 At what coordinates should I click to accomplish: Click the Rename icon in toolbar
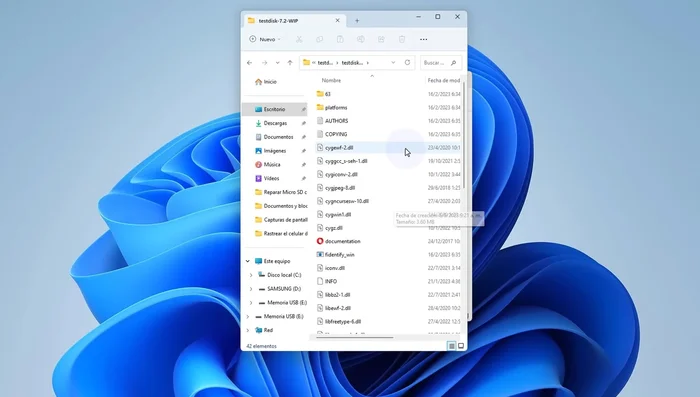[x=361, y=39]
